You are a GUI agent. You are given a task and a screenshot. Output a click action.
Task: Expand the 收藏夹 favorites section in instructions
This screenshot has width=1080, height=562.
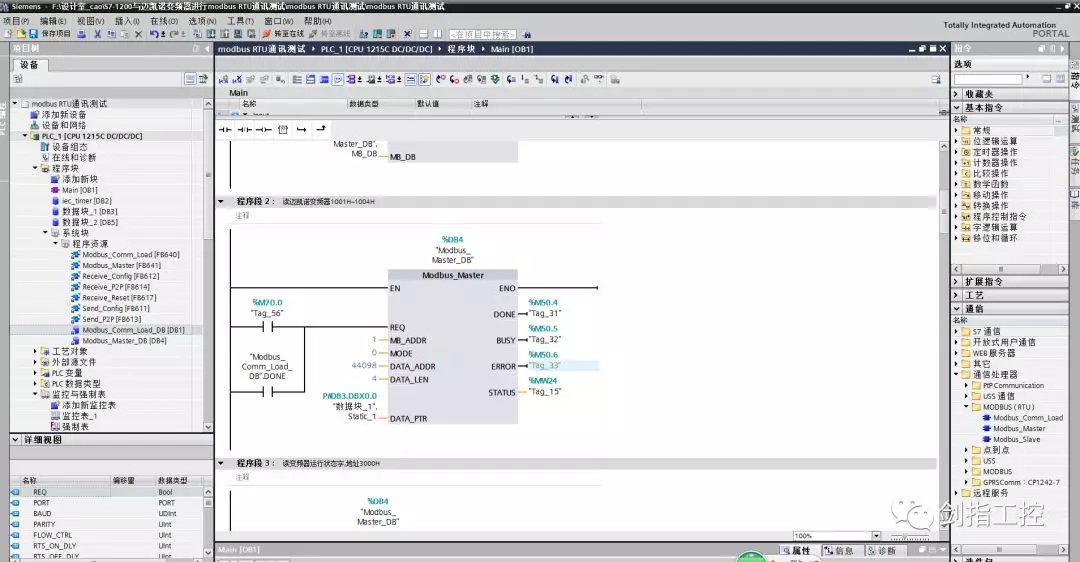pyautogui.click(x=957, y=94)
